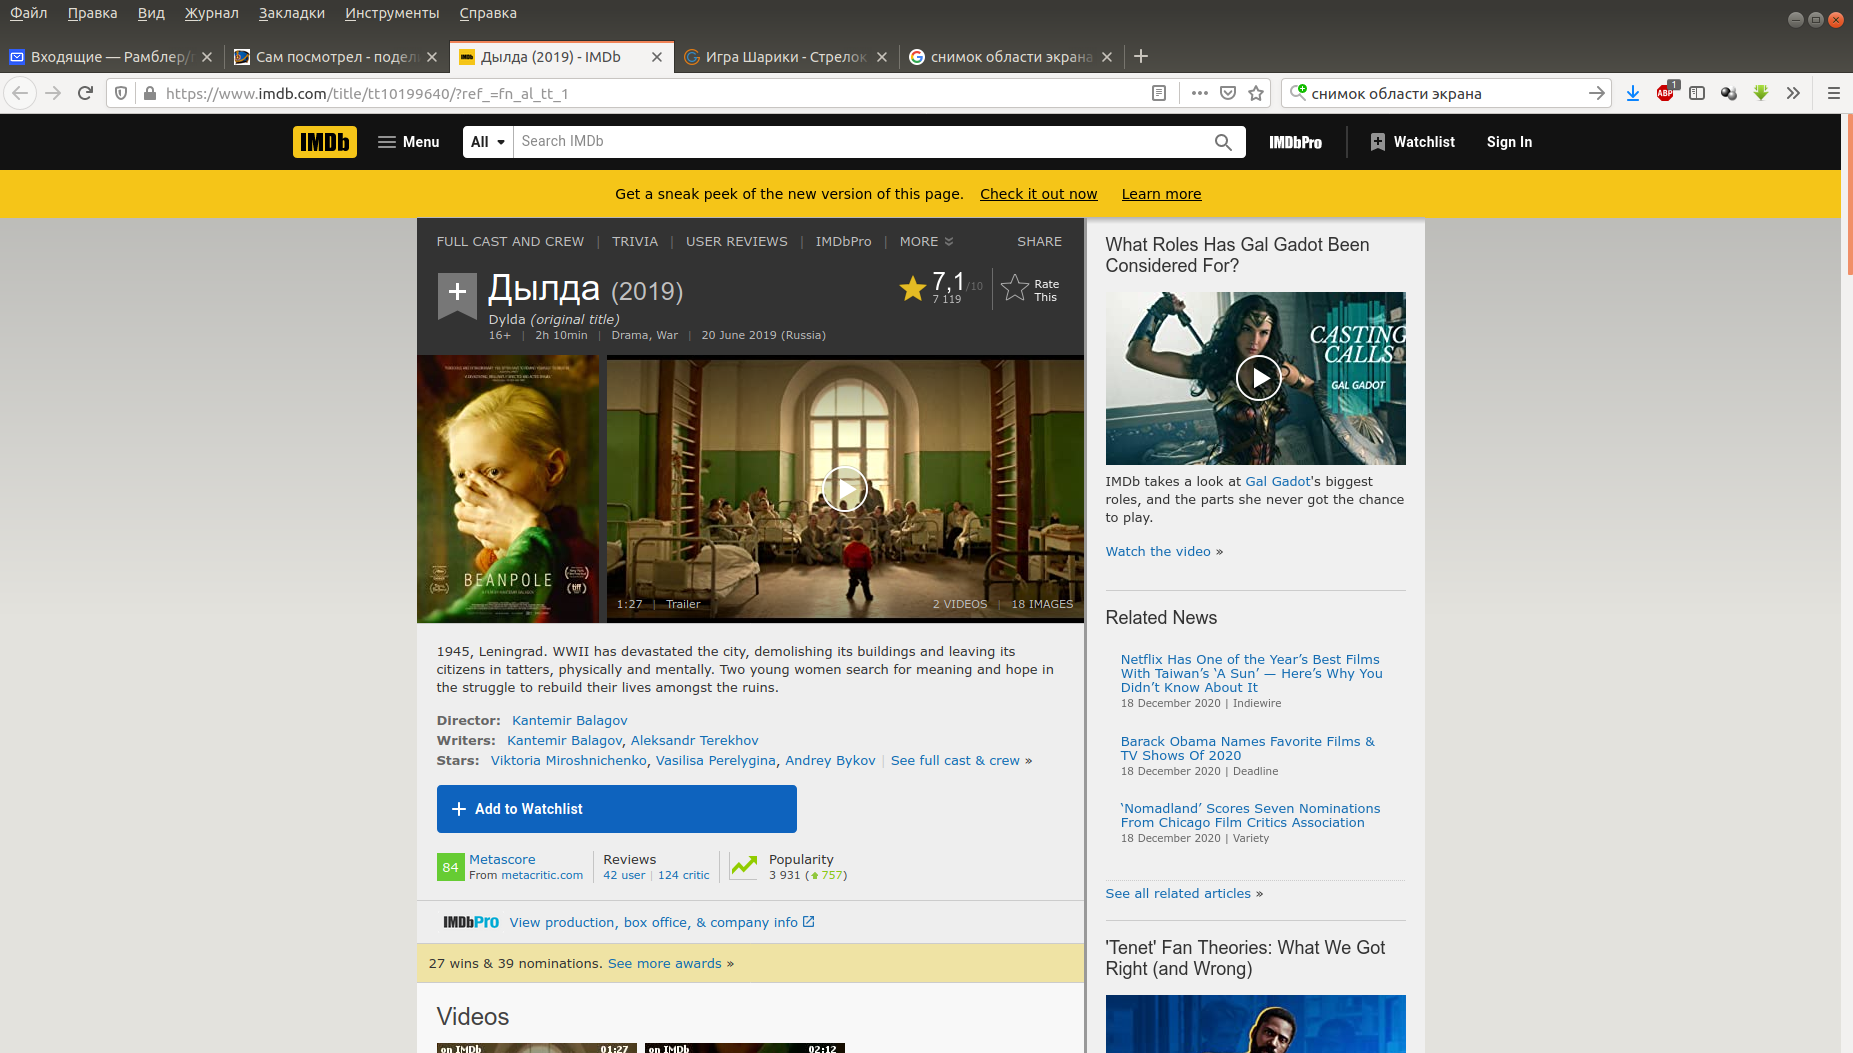Open the Файл menu
Viewport: 1853px width, 1053px height.
coord(29,13)
